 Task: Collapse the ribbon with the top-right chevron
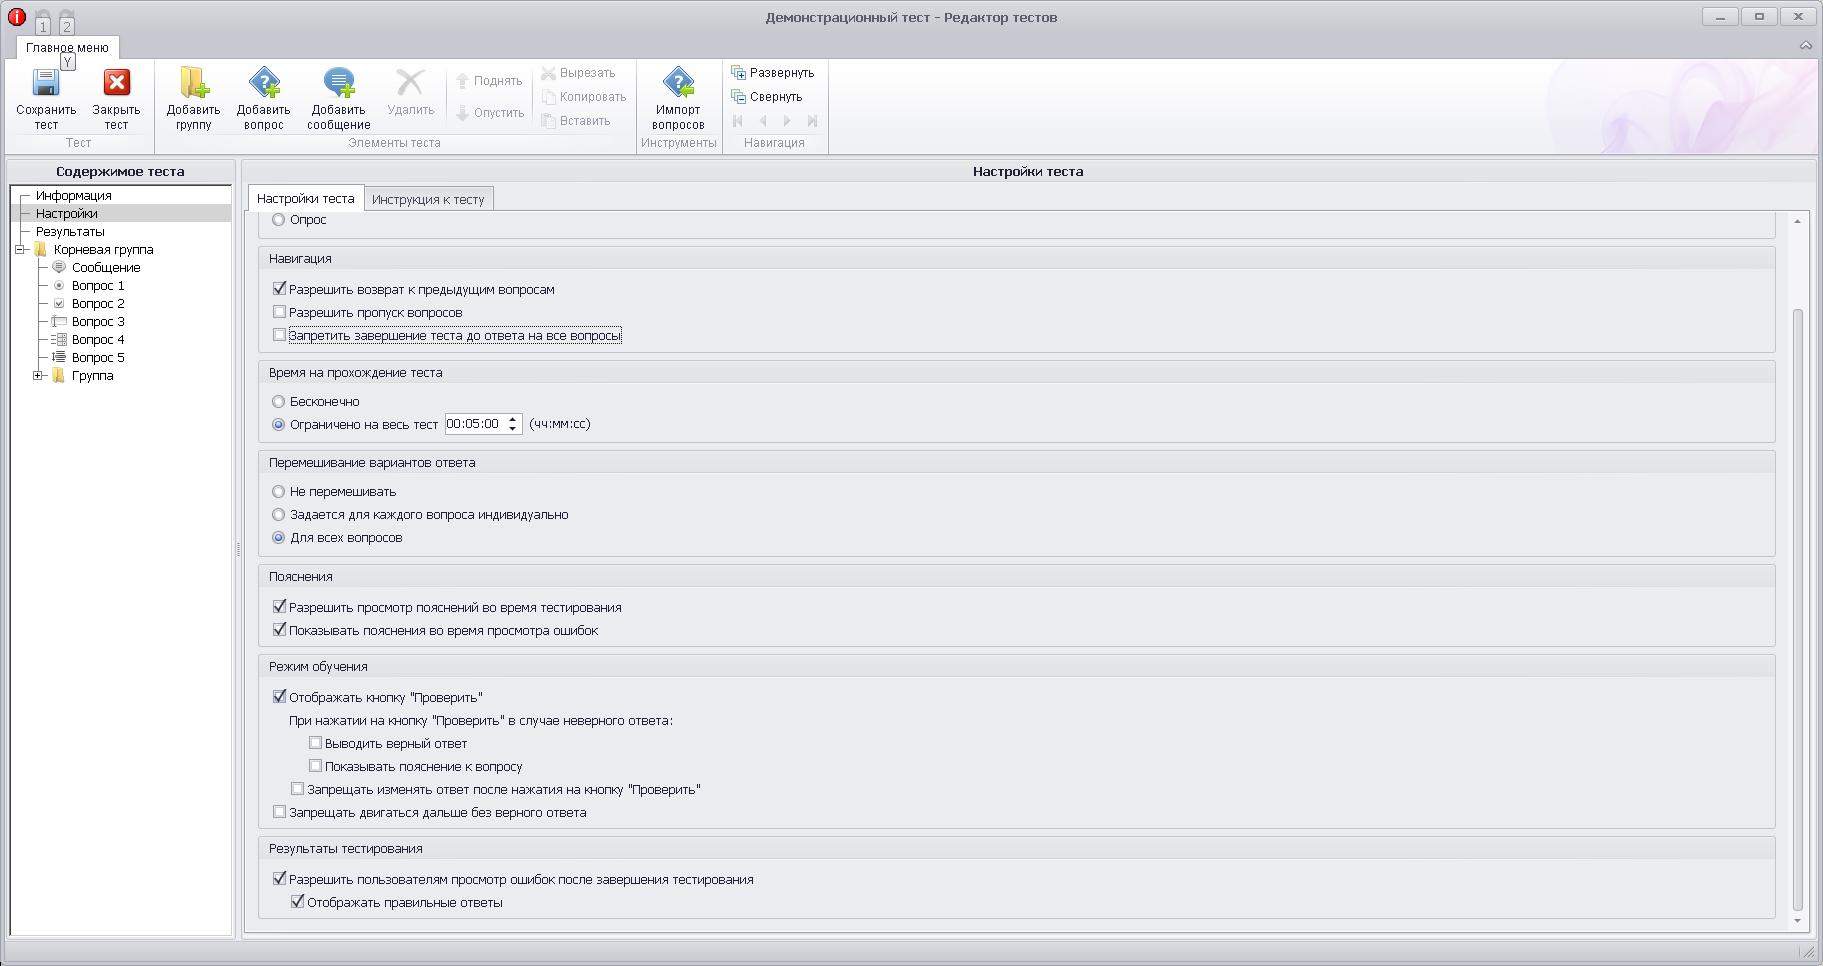(1805, 45)
